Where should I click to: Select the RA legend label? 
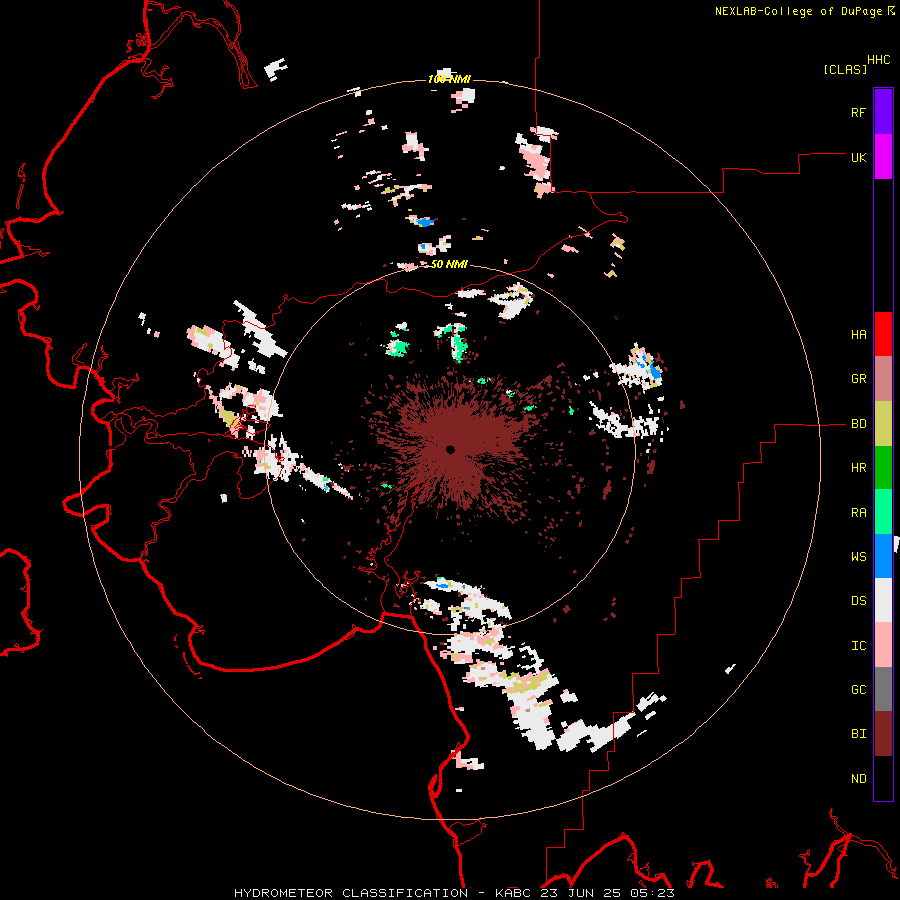click(858, 512)
